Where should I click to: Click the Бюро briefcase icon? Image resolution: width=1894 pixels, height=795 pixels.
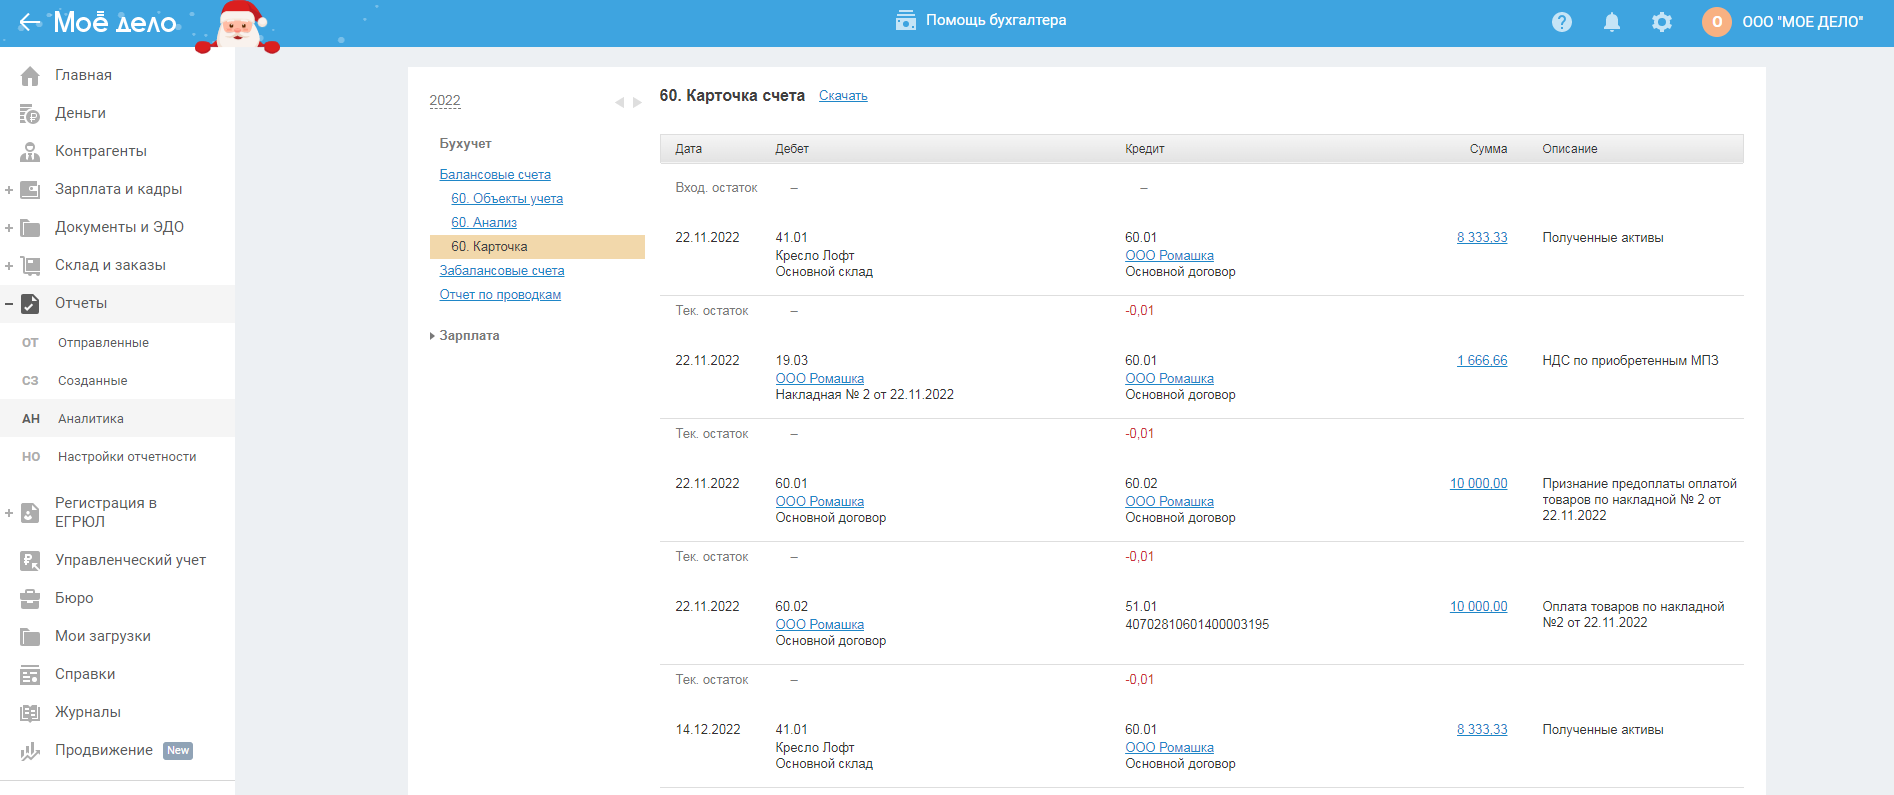coord(30,599)
